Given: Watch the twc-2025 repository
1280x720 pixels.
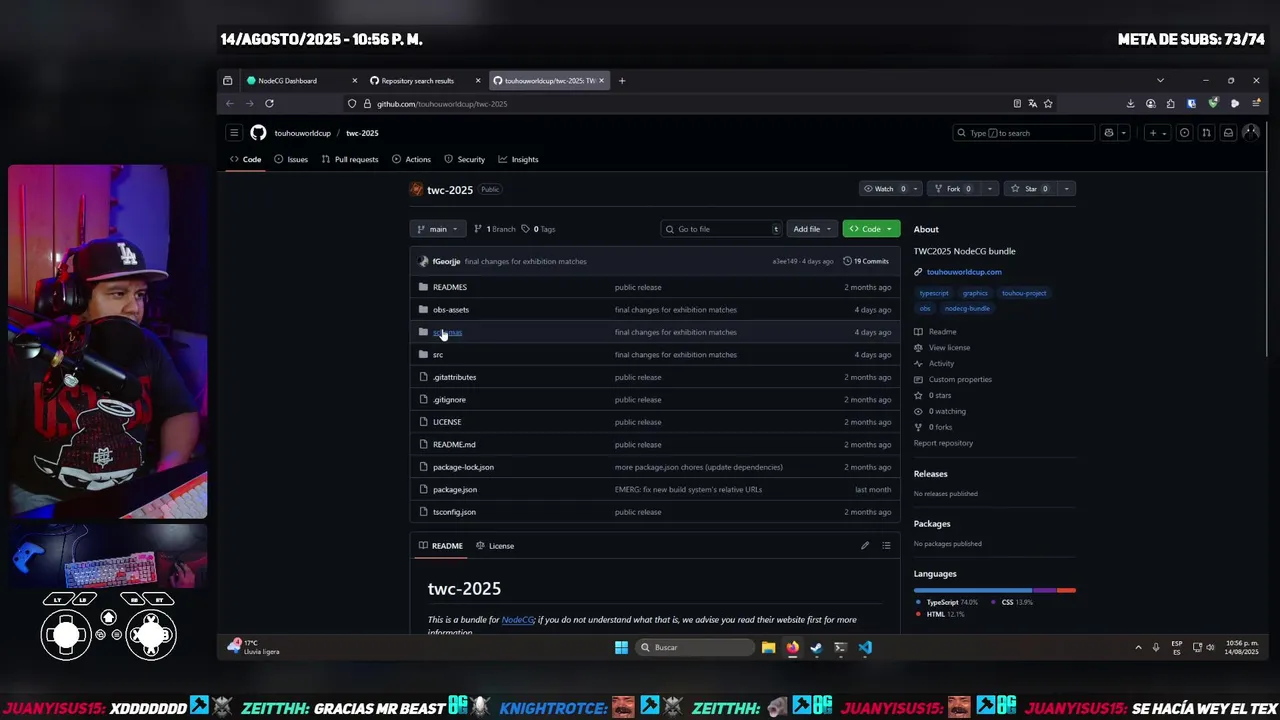Looking at the screenshot, I should pyautogui.click(x=884, y=189).
